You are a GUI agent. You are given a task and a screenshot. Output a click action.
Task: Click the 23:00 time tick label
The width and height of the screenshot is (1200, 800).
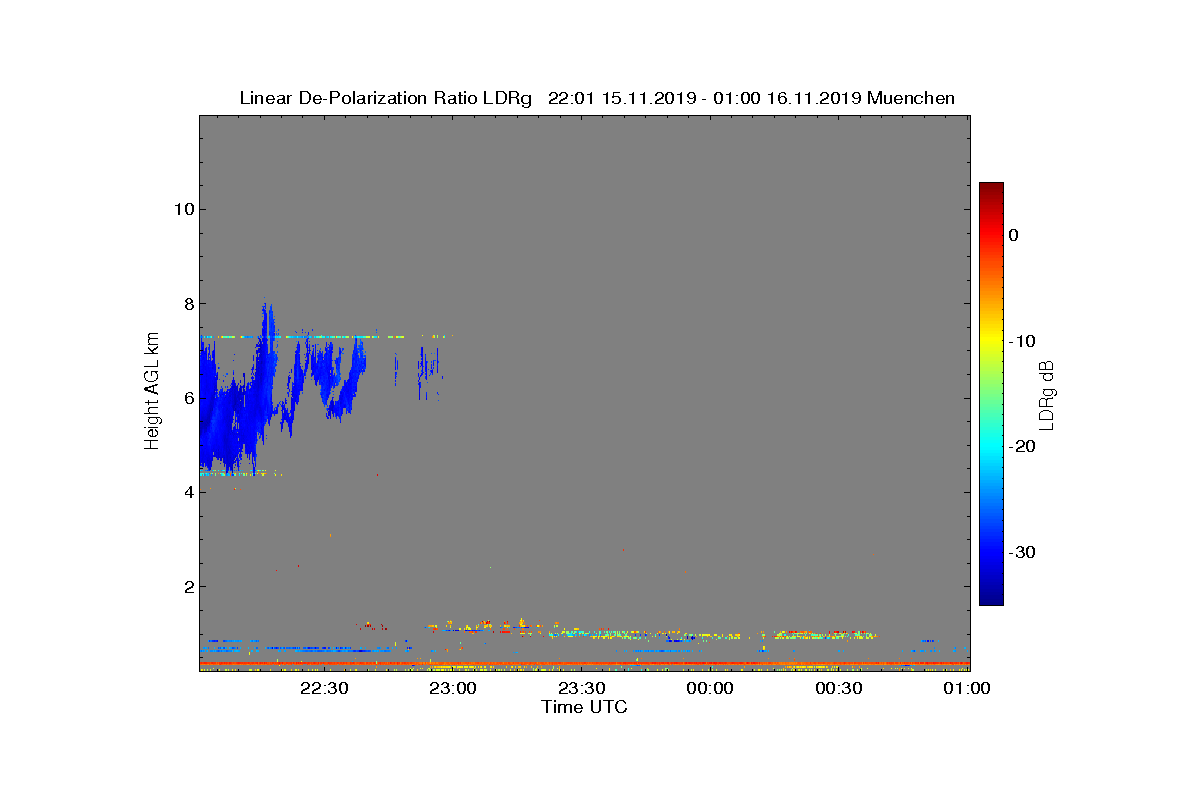click(x=453, y=688)
